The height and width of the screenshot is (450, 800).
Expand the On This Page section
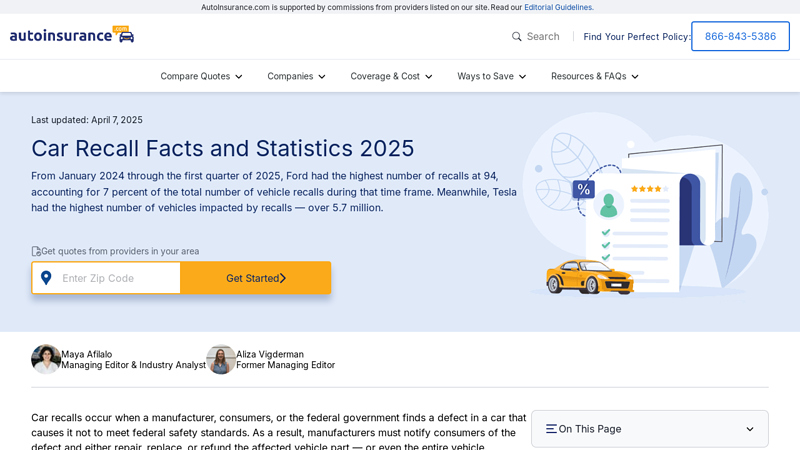tap(649, 429)
